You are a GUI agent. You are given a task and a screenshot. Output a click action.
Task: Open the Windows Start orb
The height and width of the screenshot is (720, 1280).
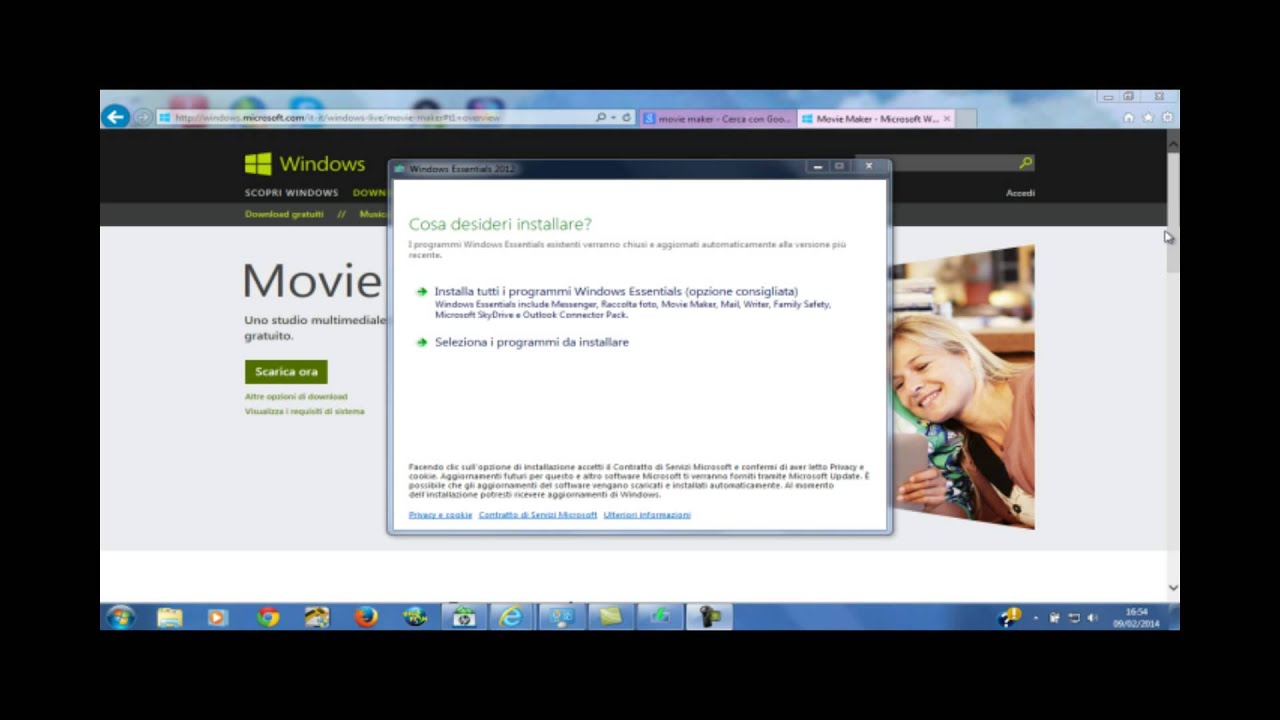pyautogui.click(x=121, y=617)
